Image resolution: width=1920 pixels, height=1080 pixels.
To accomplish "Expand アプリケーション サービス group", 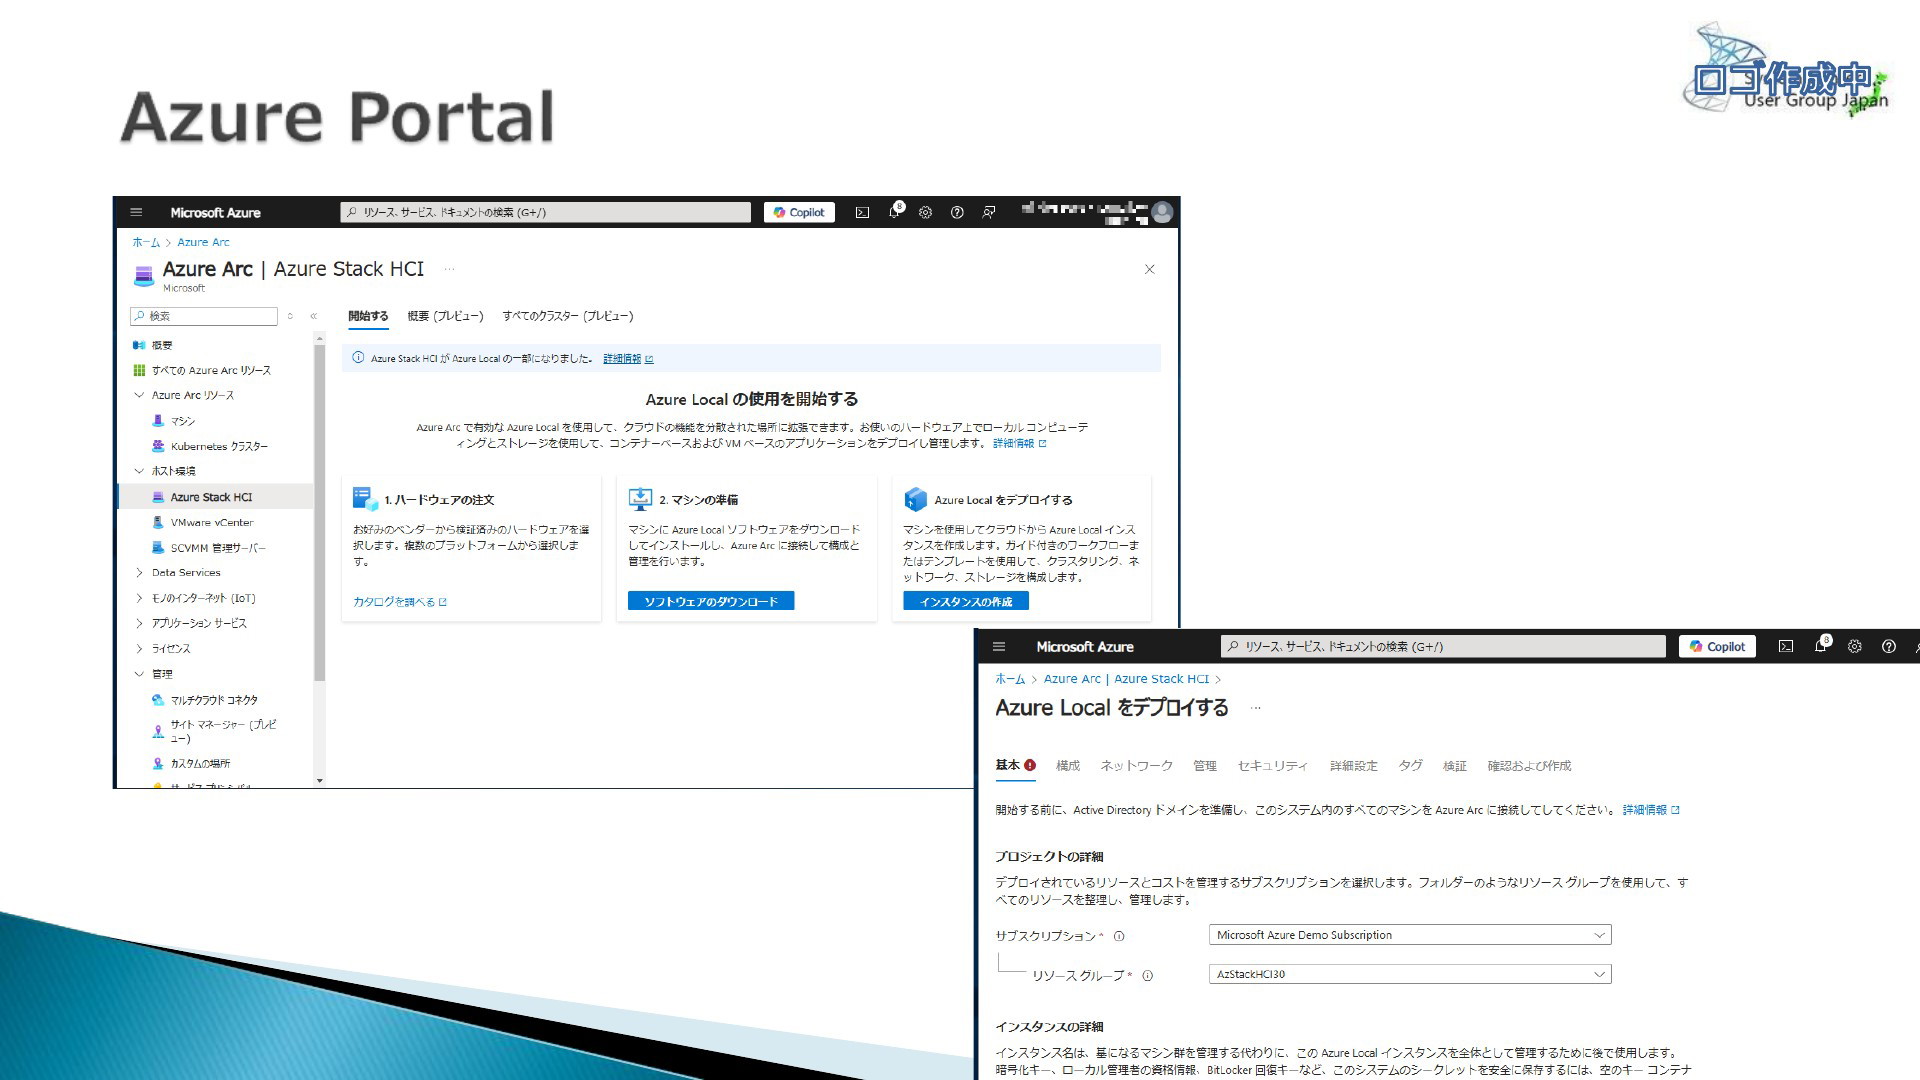I will (139, 623).
